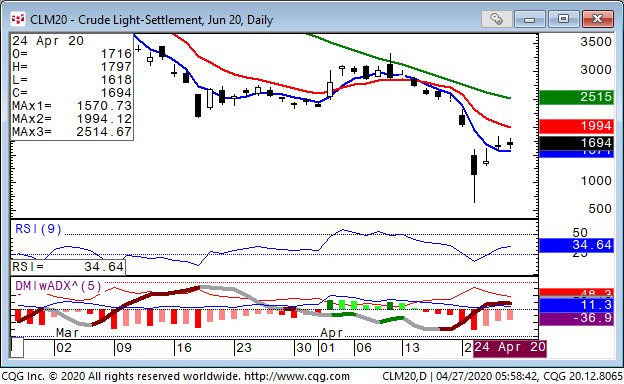Click the long-wick low candlestick near 500
Viewport: 624px width, 384px height.
click(x=474, y=176)
